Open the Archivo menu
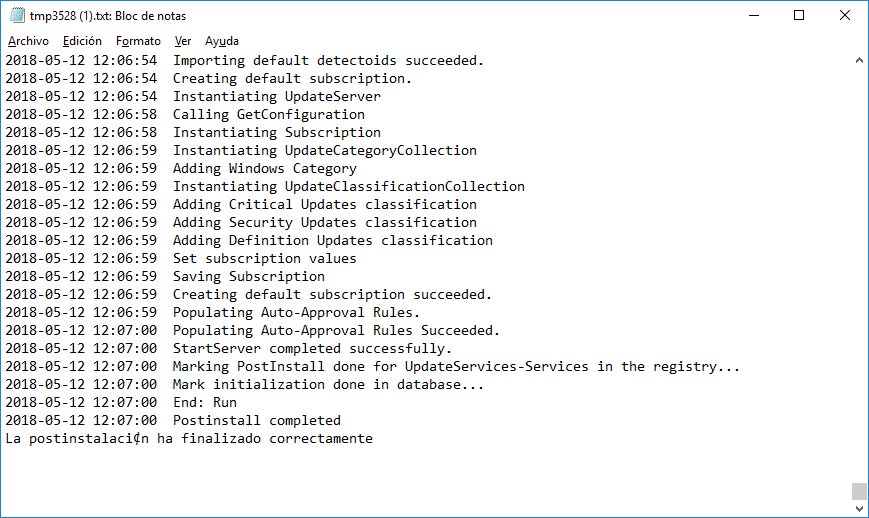The image size is (869, 518). [x=28, y=41]
